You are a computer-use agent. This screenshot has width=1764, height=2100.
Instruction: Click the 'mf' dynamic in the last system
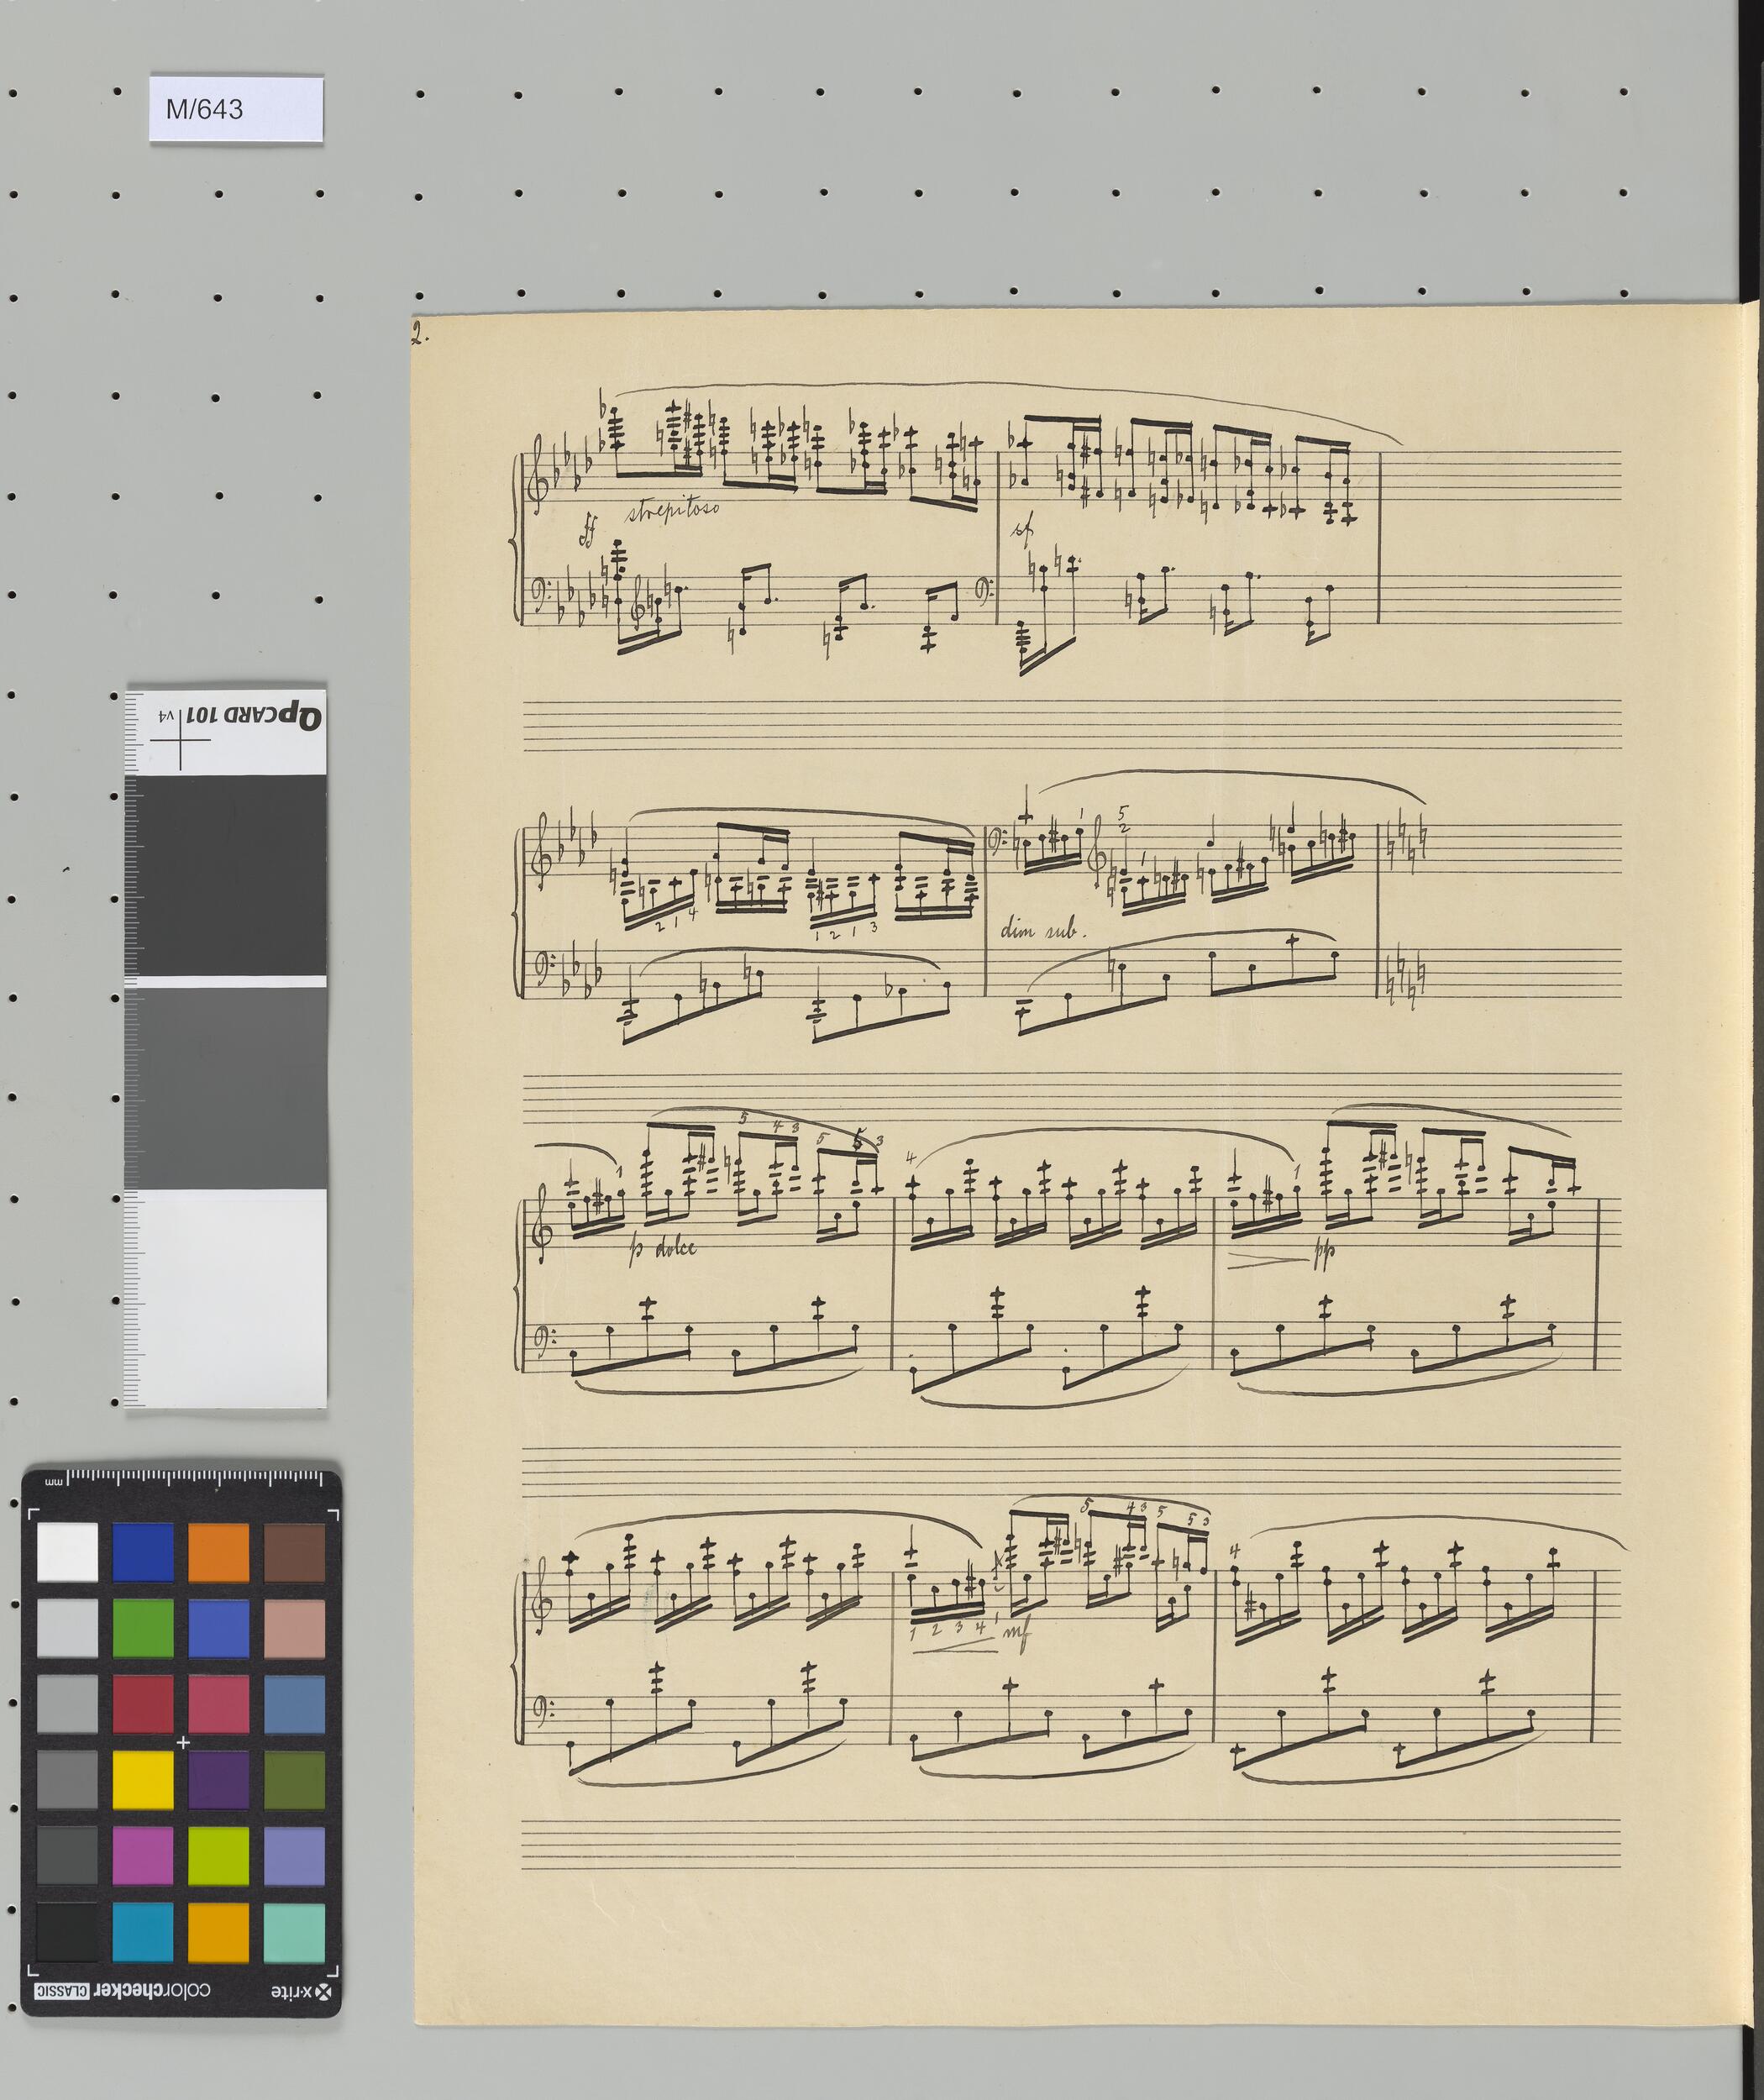1018,1638
